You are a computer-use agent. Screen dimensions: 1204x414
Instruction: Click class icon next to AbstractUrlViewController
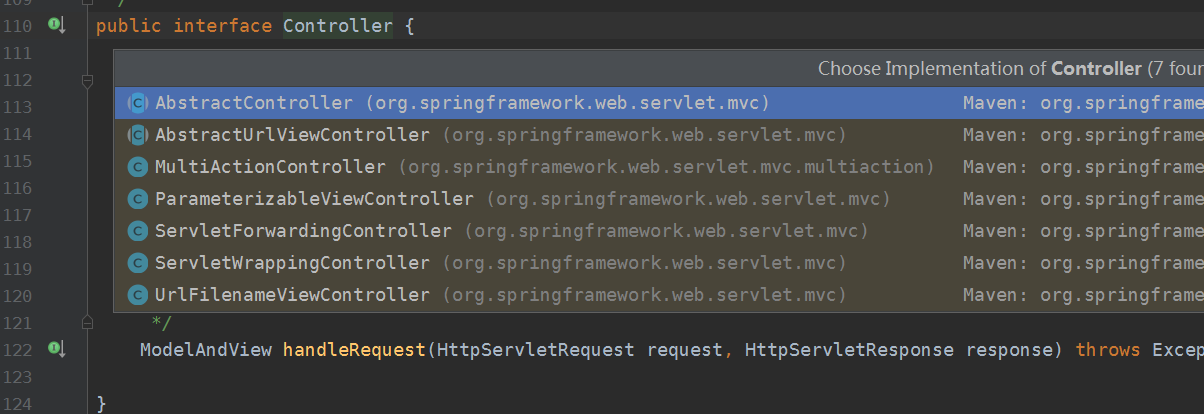pyautogui.click(x=137, y=135)
